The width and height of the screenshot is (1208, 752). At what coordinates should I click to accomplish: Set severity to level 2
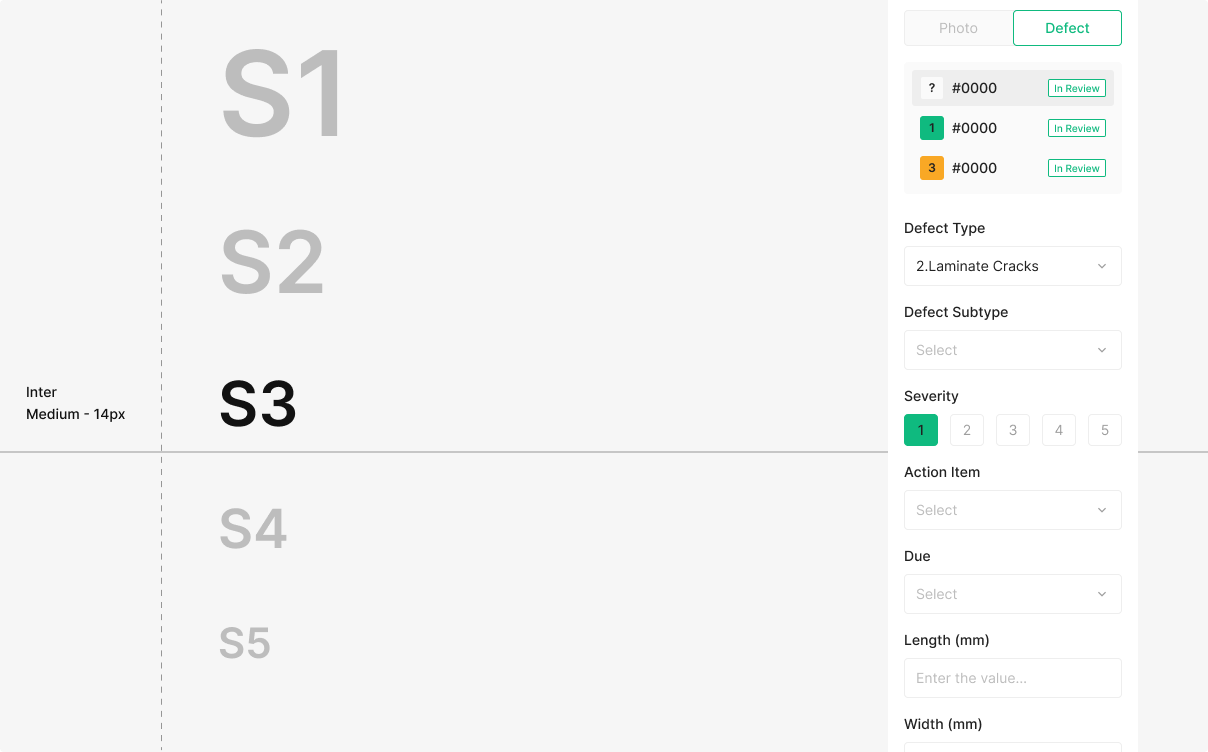tap(967, 430)
